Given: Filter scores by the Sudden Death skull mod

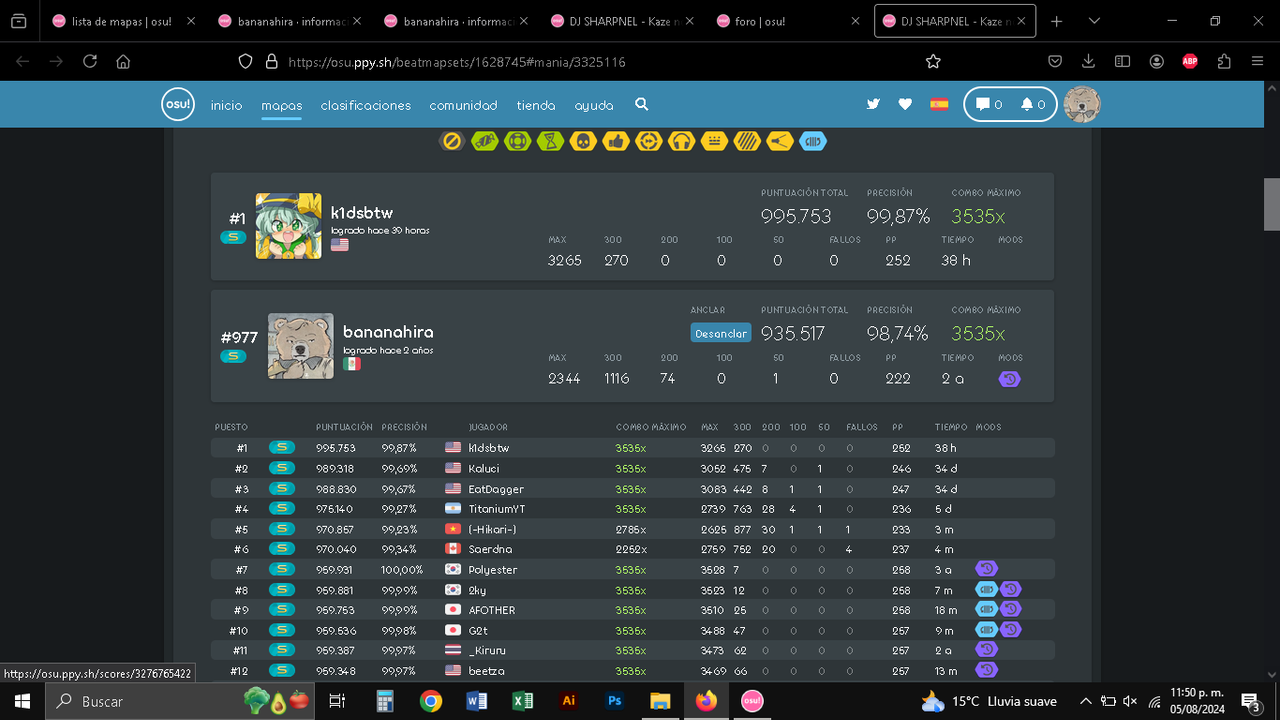Looking at the screenshot, I should (583, 142).
